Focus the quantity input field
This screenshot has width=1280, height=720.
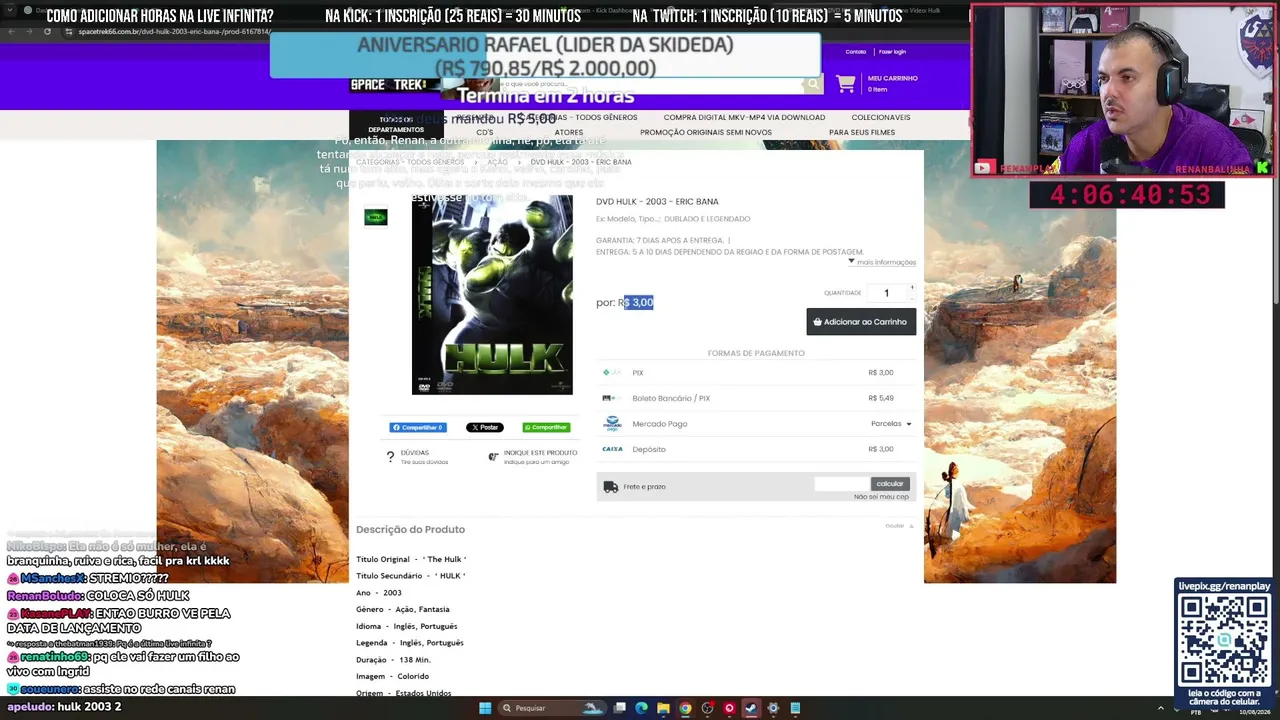point(886,293)
